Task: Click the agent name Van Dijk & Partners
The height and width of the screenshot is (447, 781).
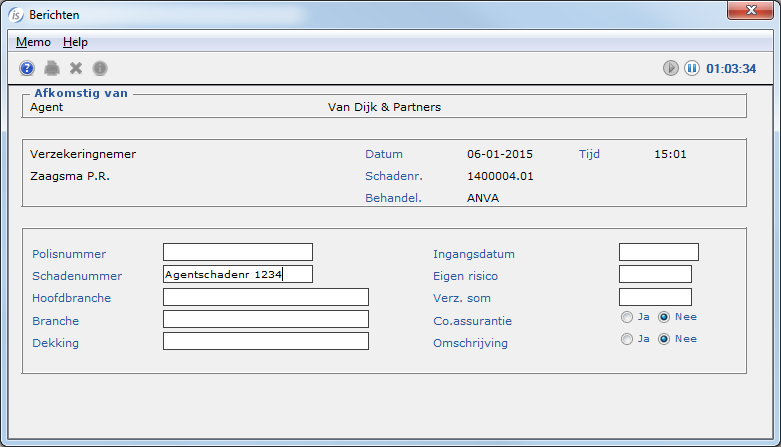Action: tap(384, 107)
